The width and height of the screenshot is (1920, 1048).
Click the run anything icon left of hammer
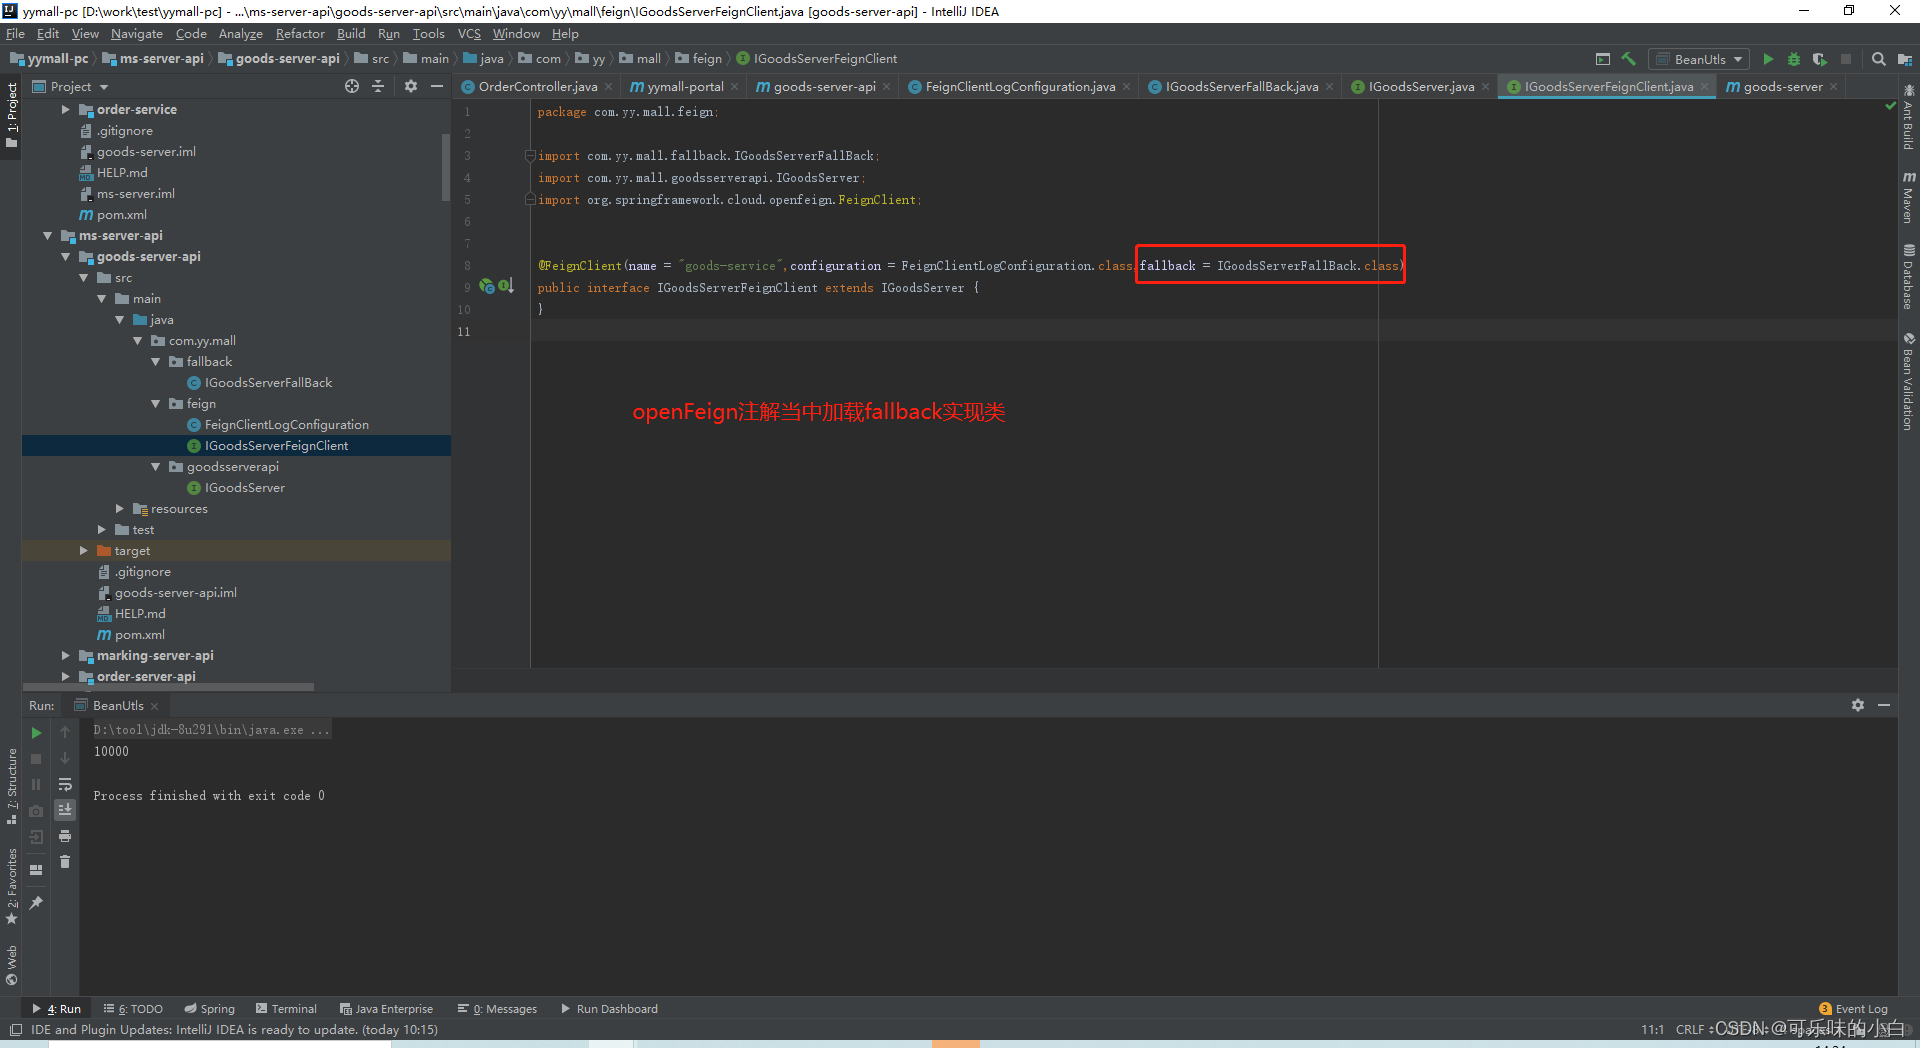[1603, 59]
